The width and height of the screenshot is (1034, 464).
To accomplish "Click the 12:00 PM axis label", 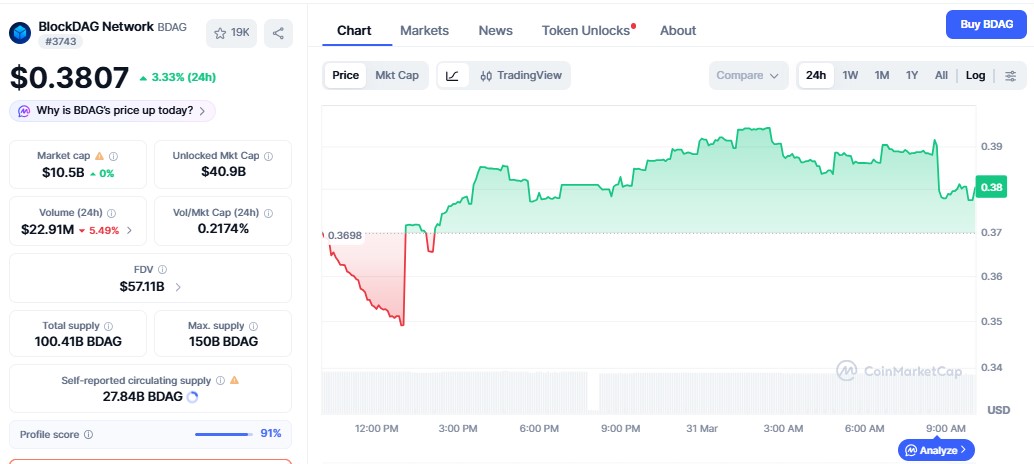I will (377, 428).
